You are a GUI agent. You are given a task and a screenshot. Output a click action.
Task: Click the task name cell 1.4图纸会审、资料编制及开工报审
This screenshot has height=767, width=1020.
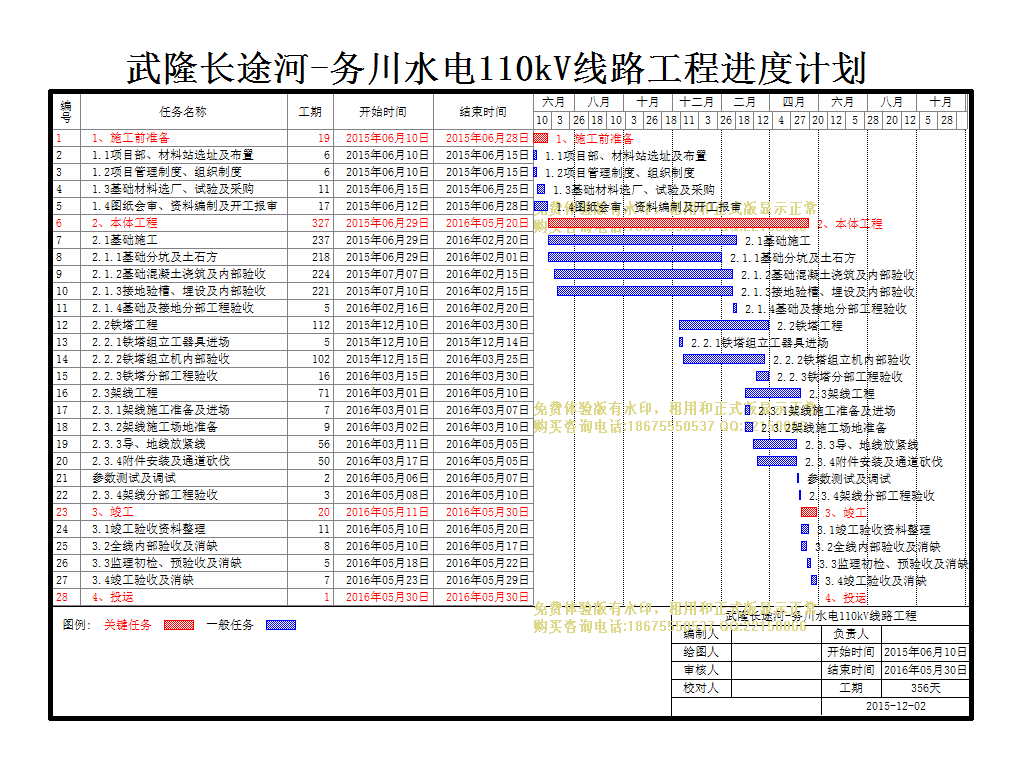click(x=185, y=206)
